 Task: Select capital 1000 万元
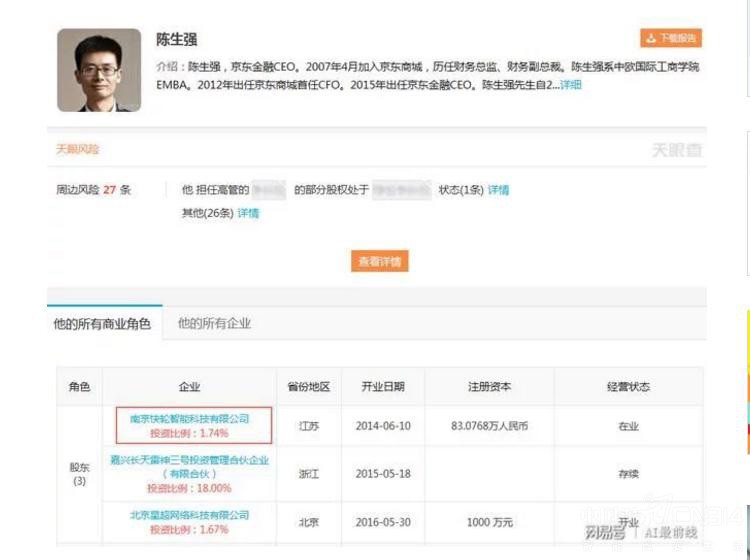click(x=490, y=522)
